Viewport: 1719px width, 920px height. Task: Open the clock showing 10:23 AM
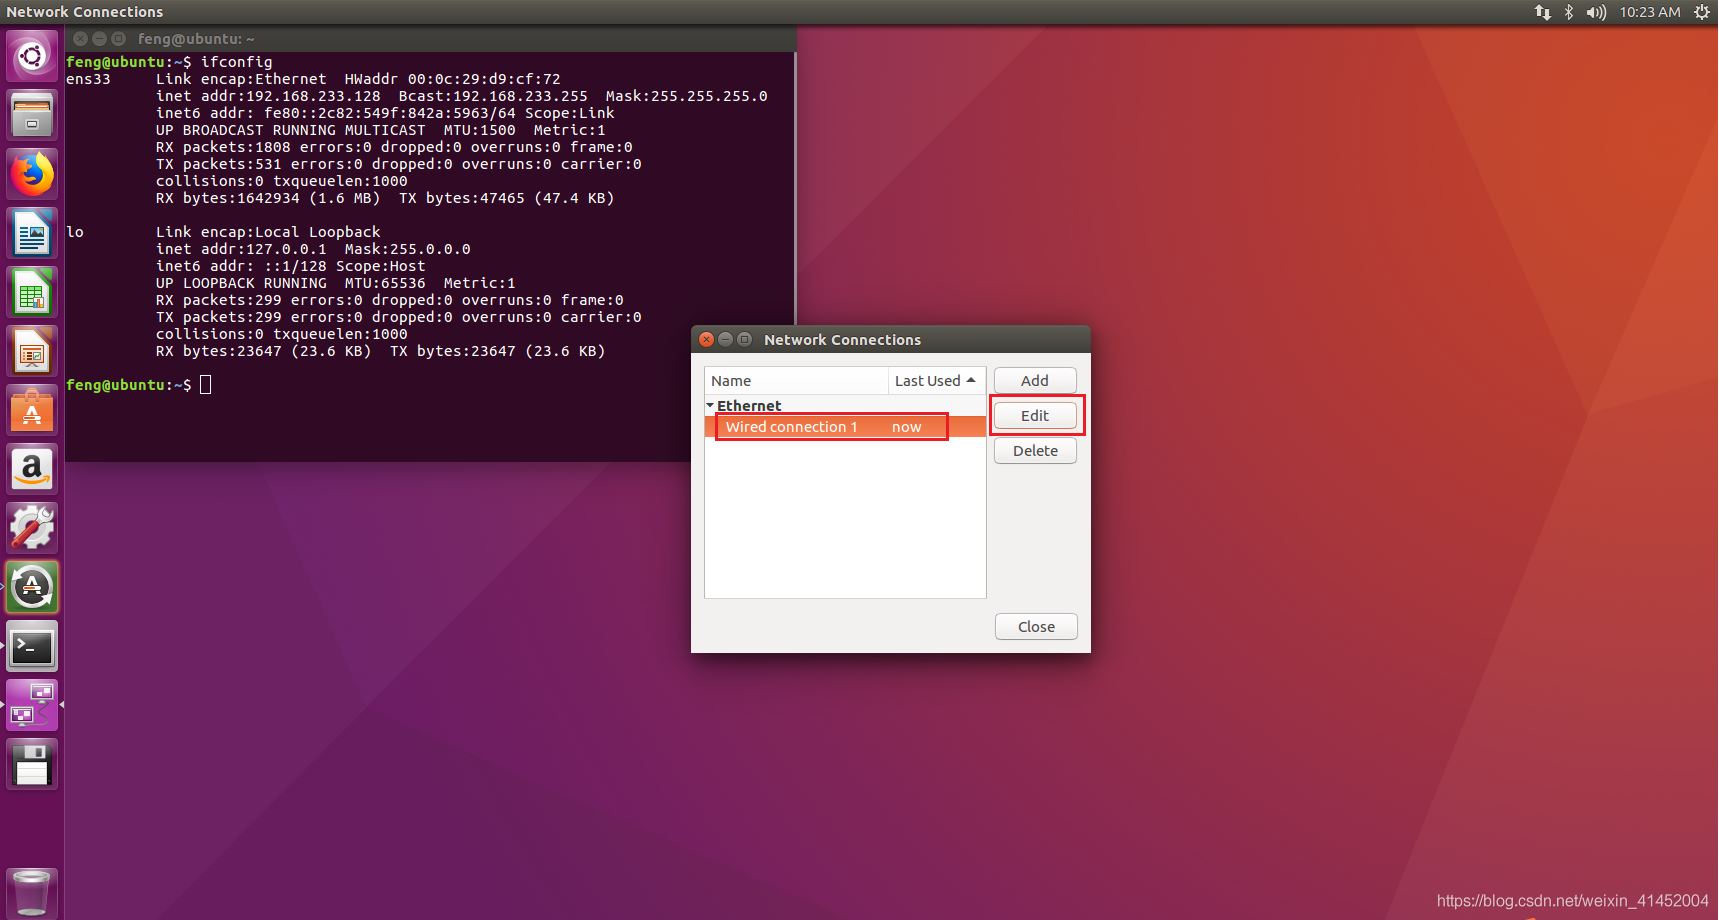coord(1650,12)
